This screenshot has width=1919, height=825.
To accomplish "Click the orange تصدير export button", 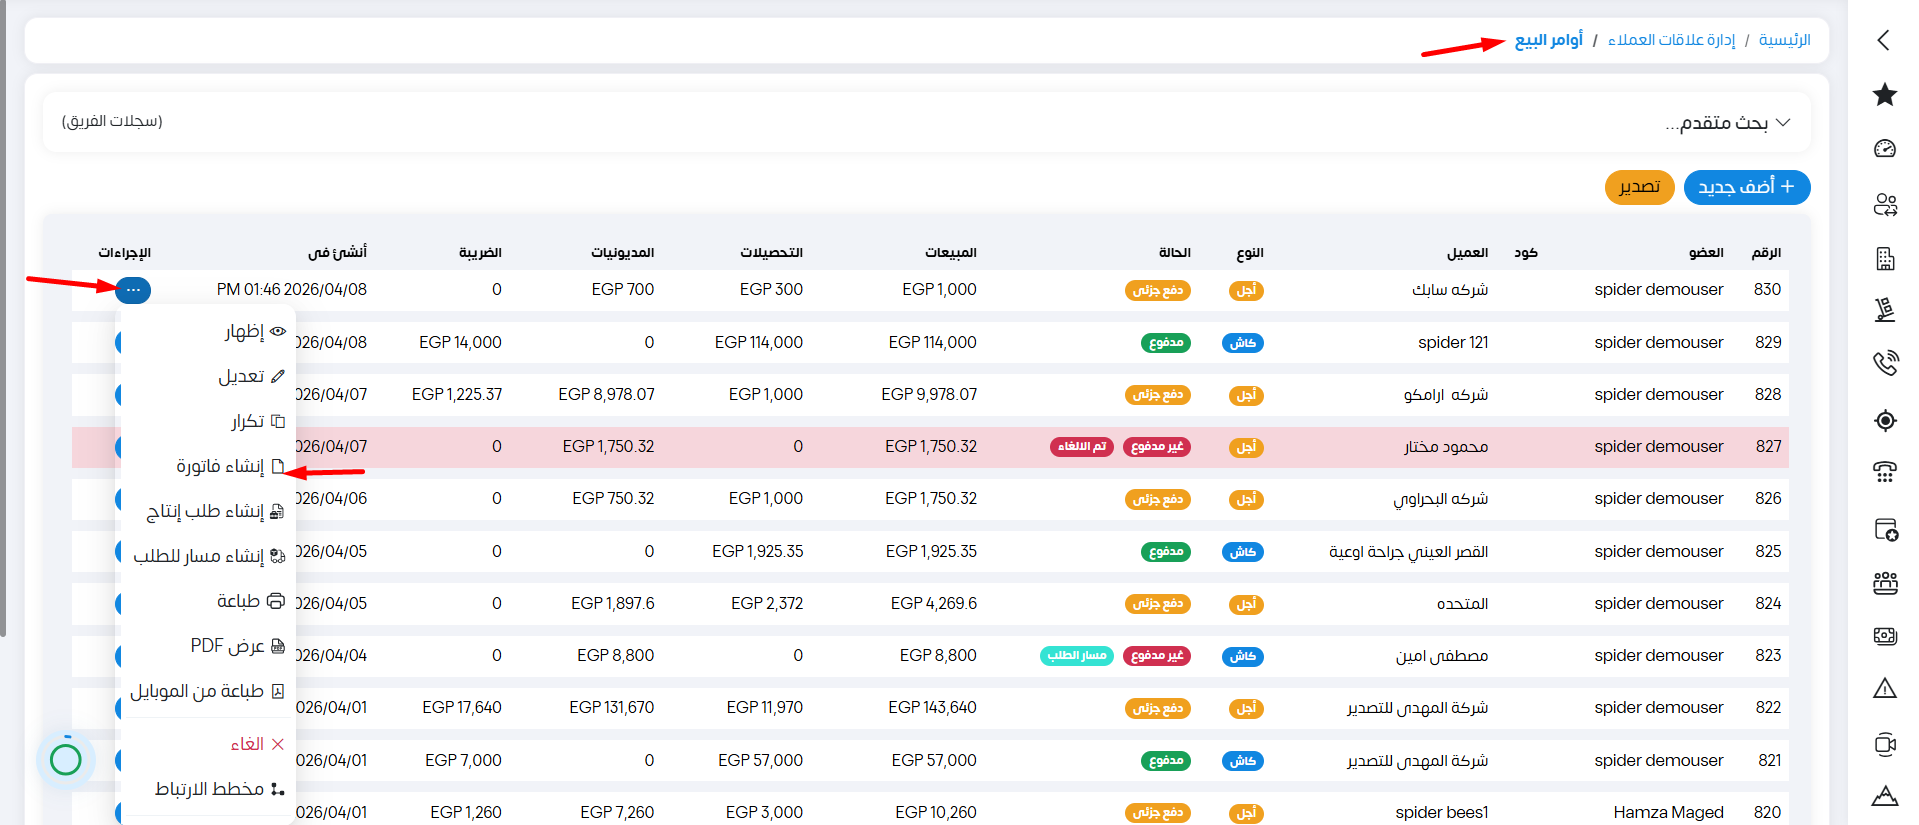I will [x=1639, y=187].
